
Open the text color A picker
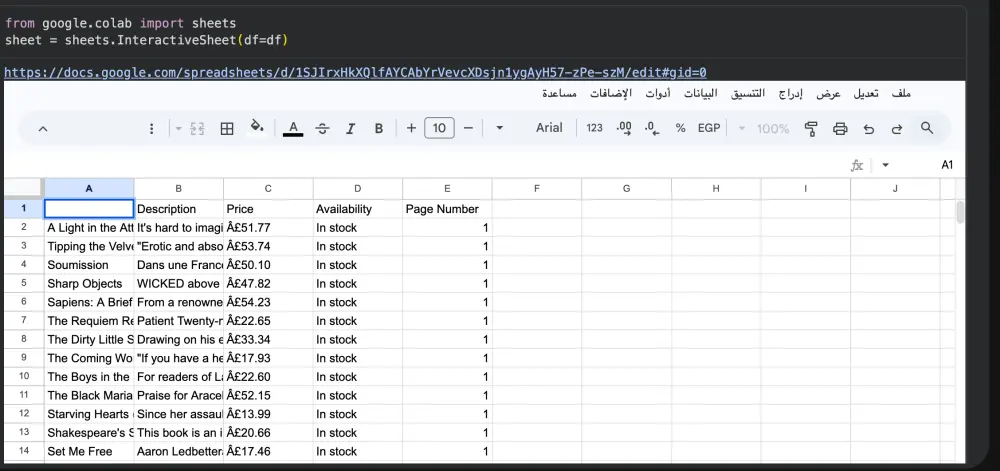tap(293, 128)
